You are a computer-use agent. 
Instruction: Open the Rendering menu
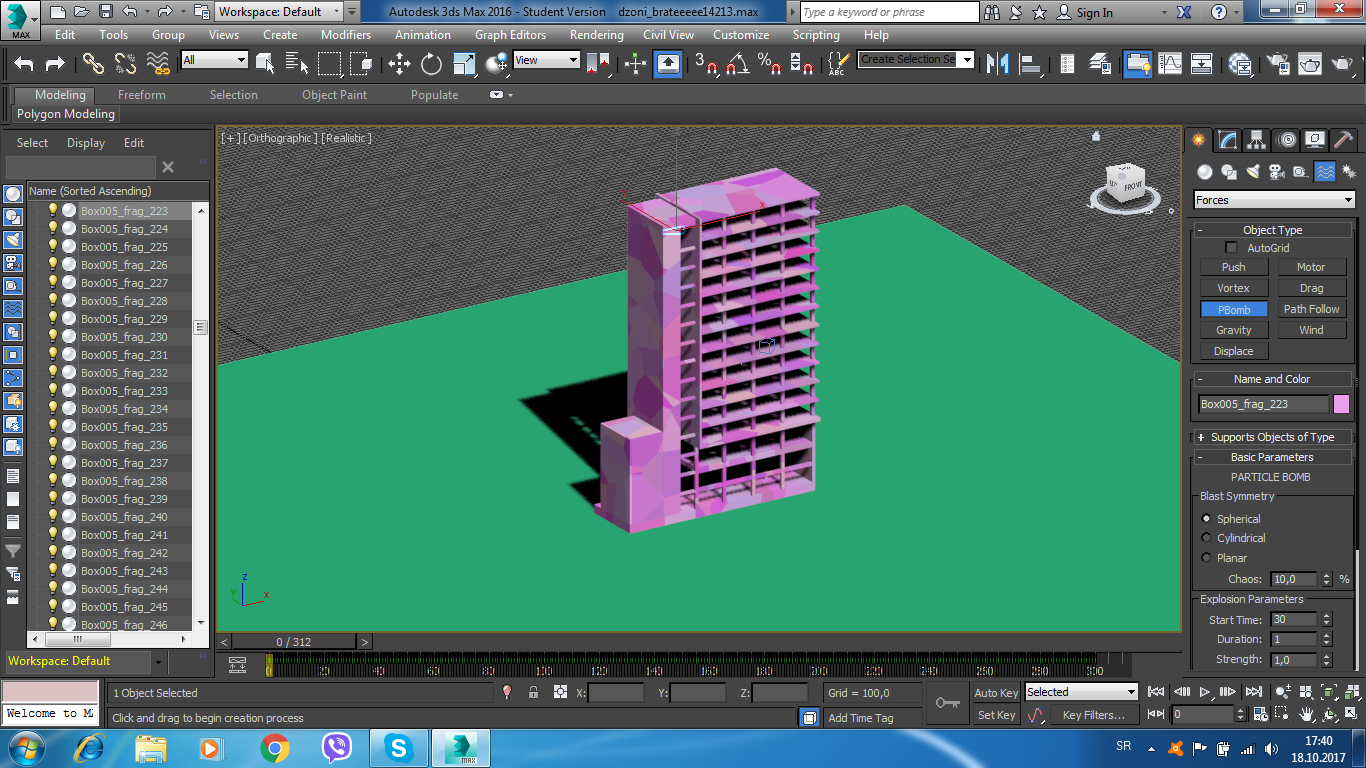tap(597, 34)
